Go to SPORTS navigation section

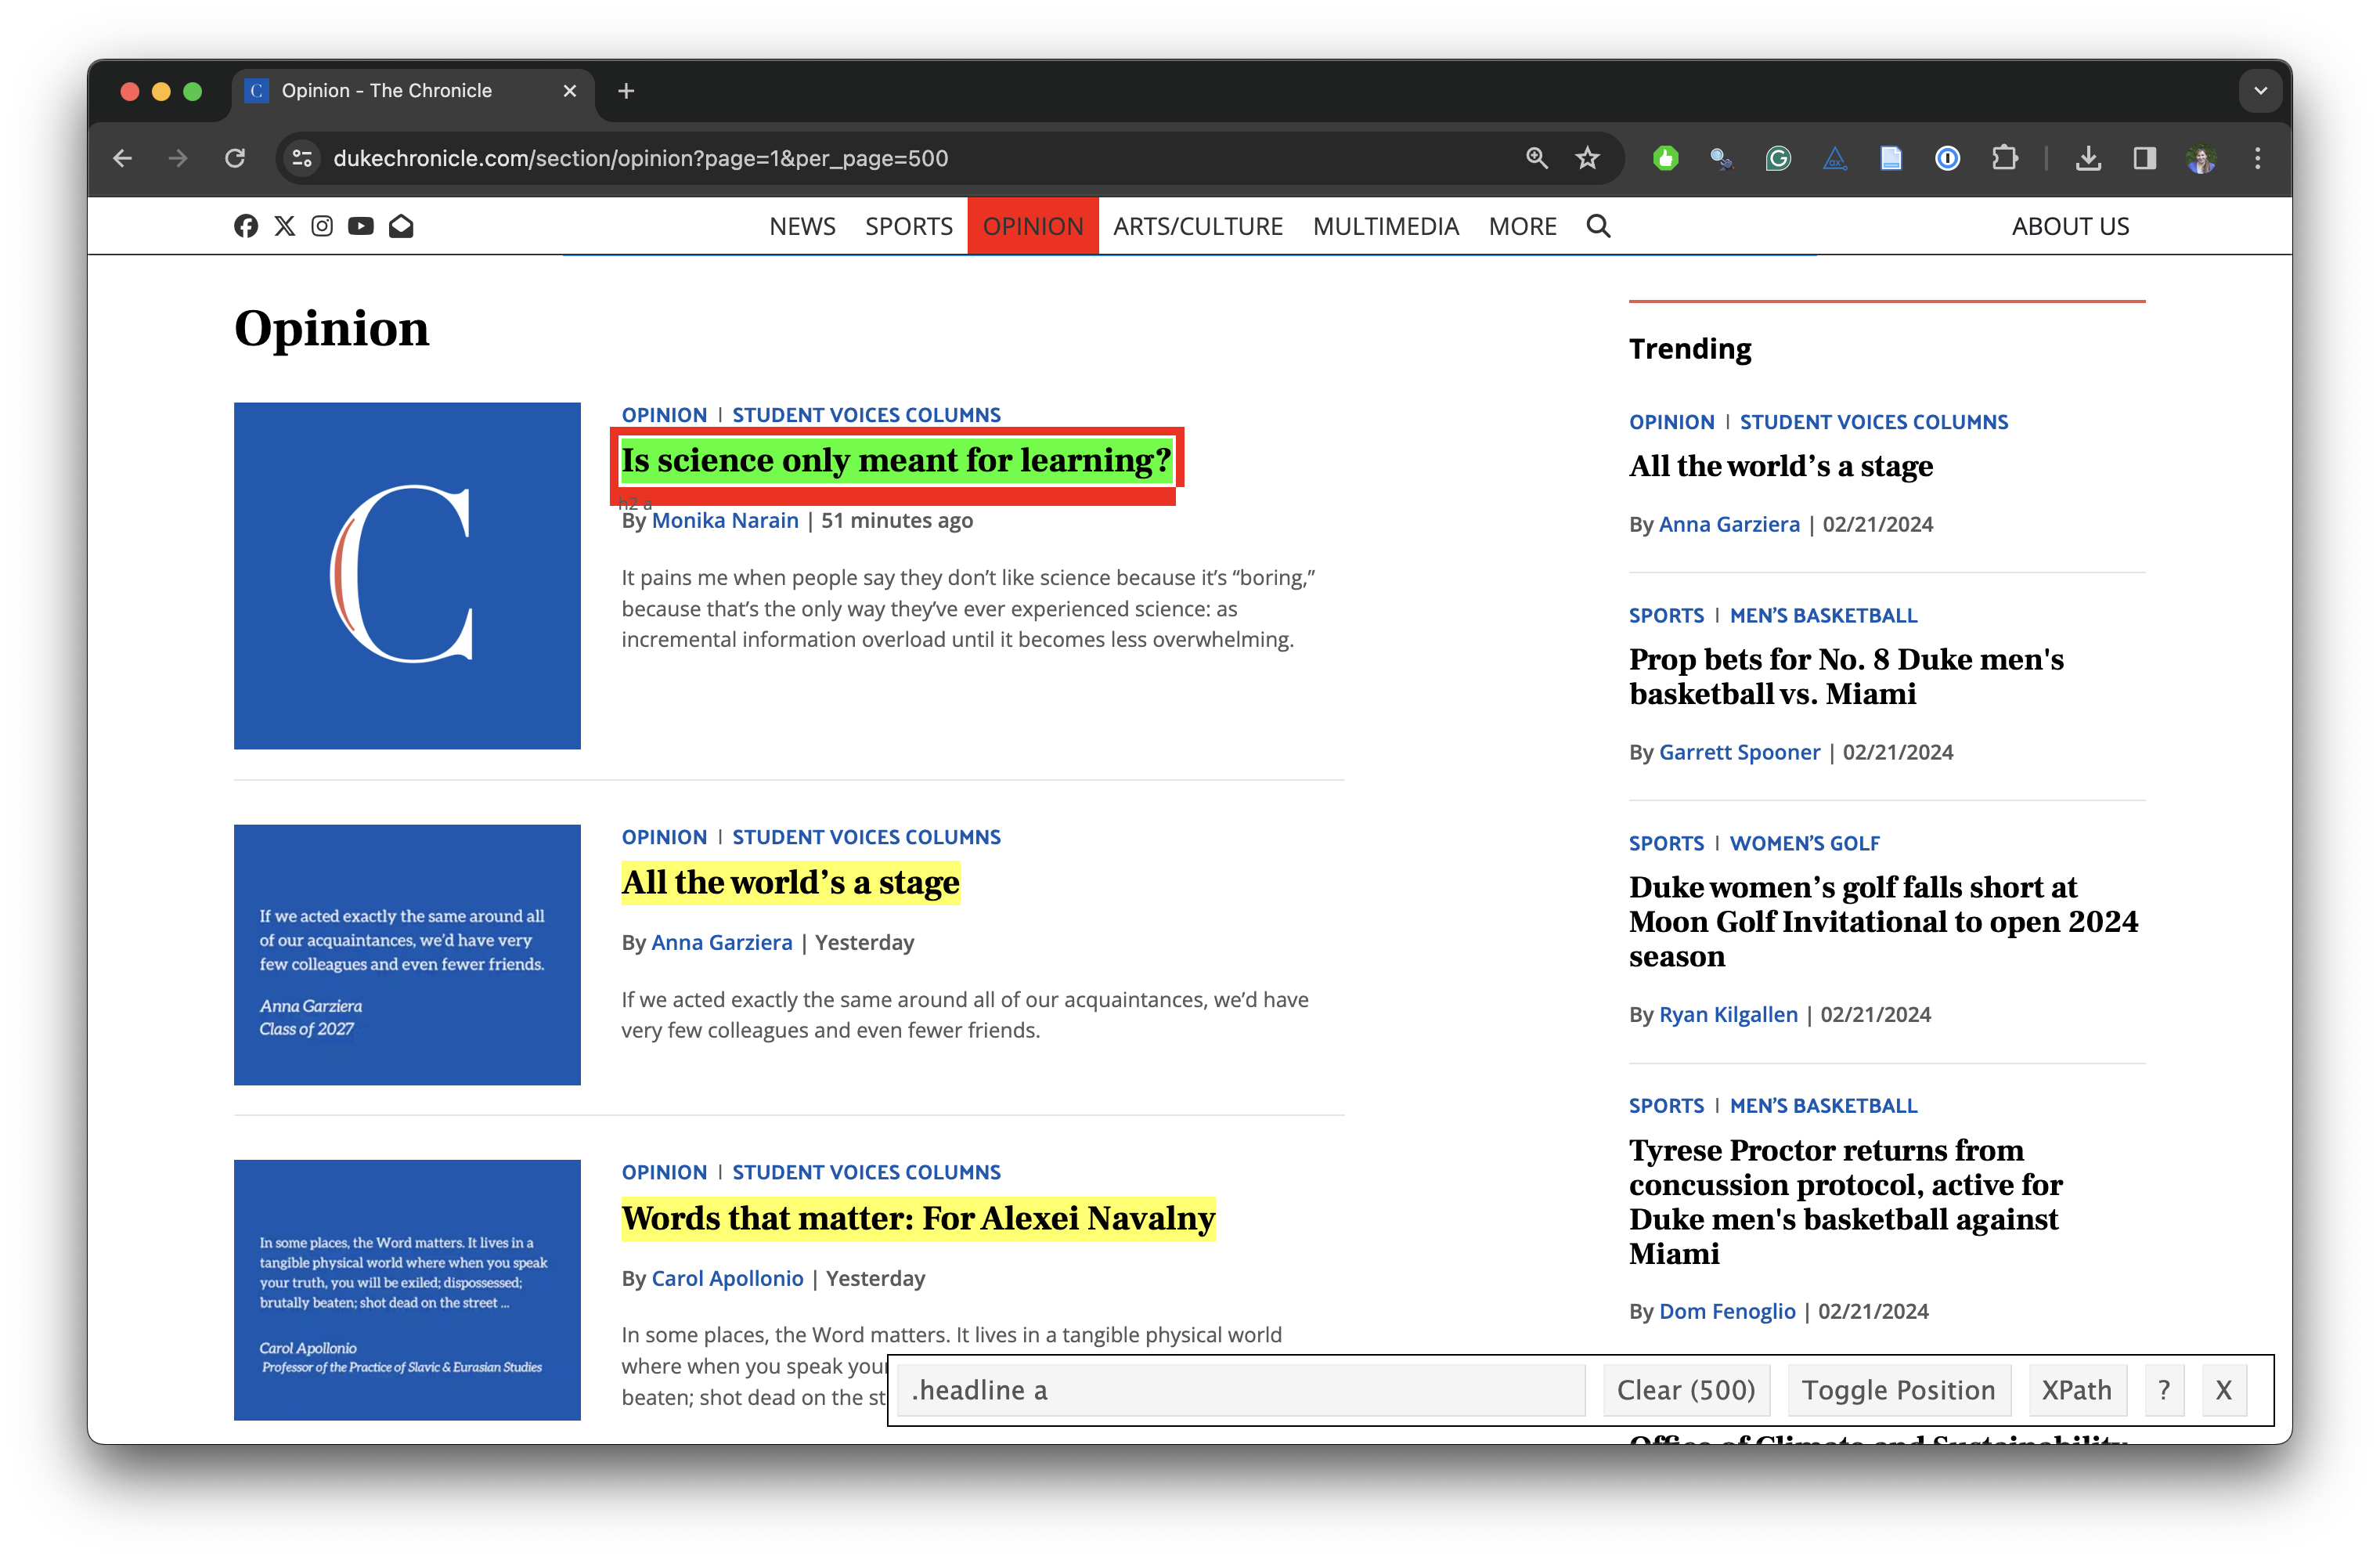(908, 226)
